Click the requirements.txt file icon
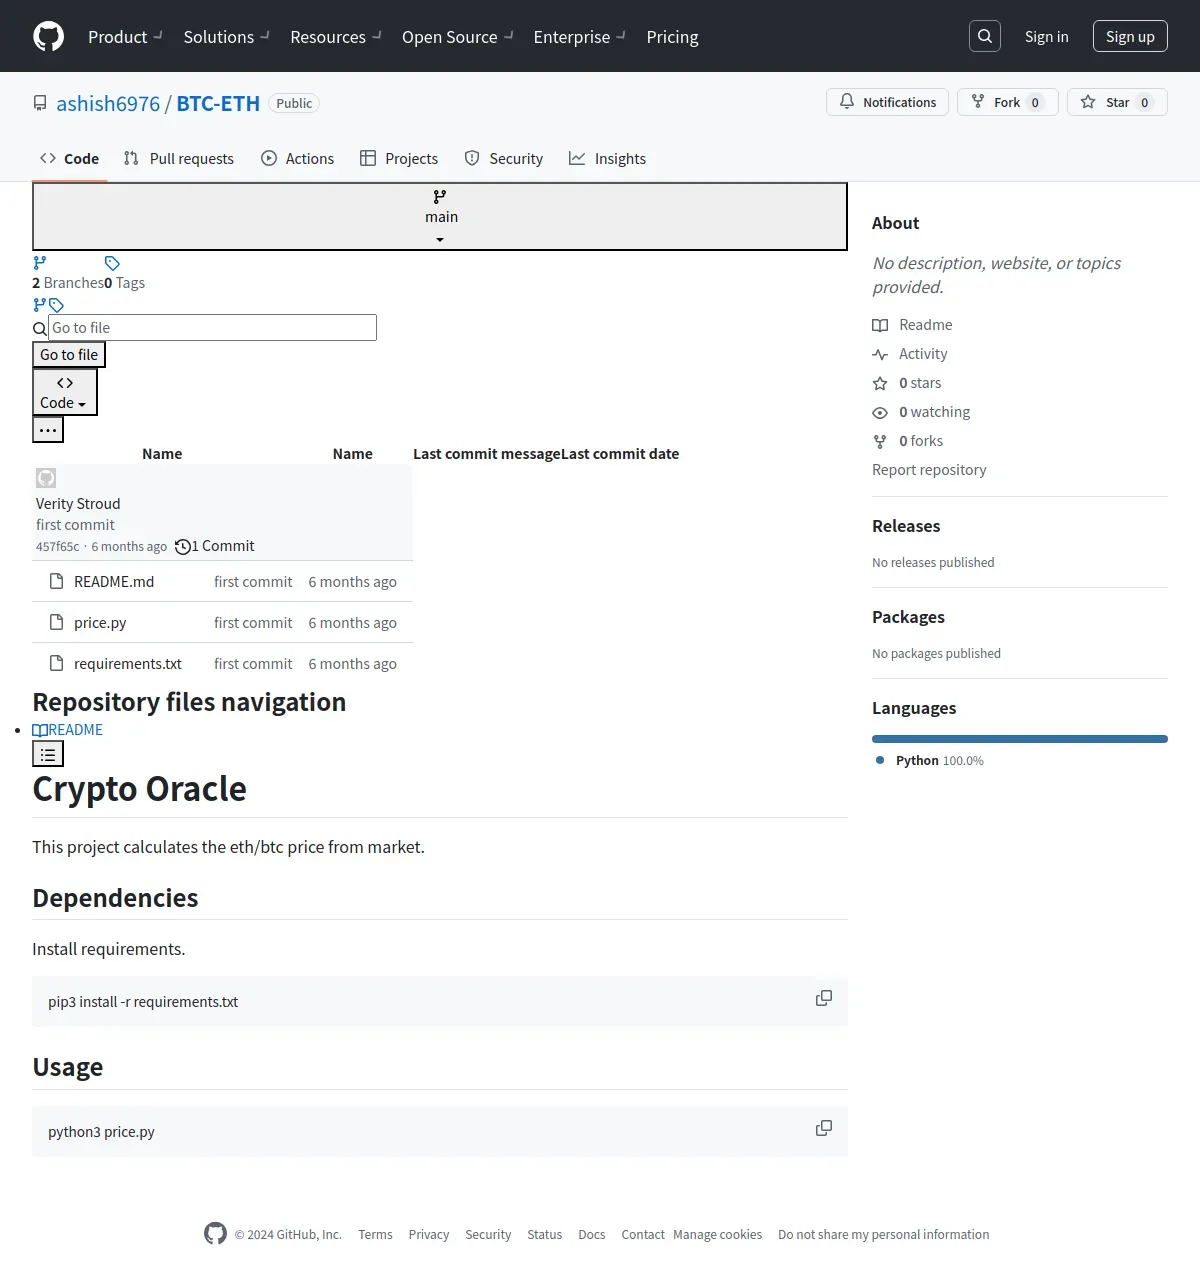This screenshot has height=1286, width=1200. point(57,663)
